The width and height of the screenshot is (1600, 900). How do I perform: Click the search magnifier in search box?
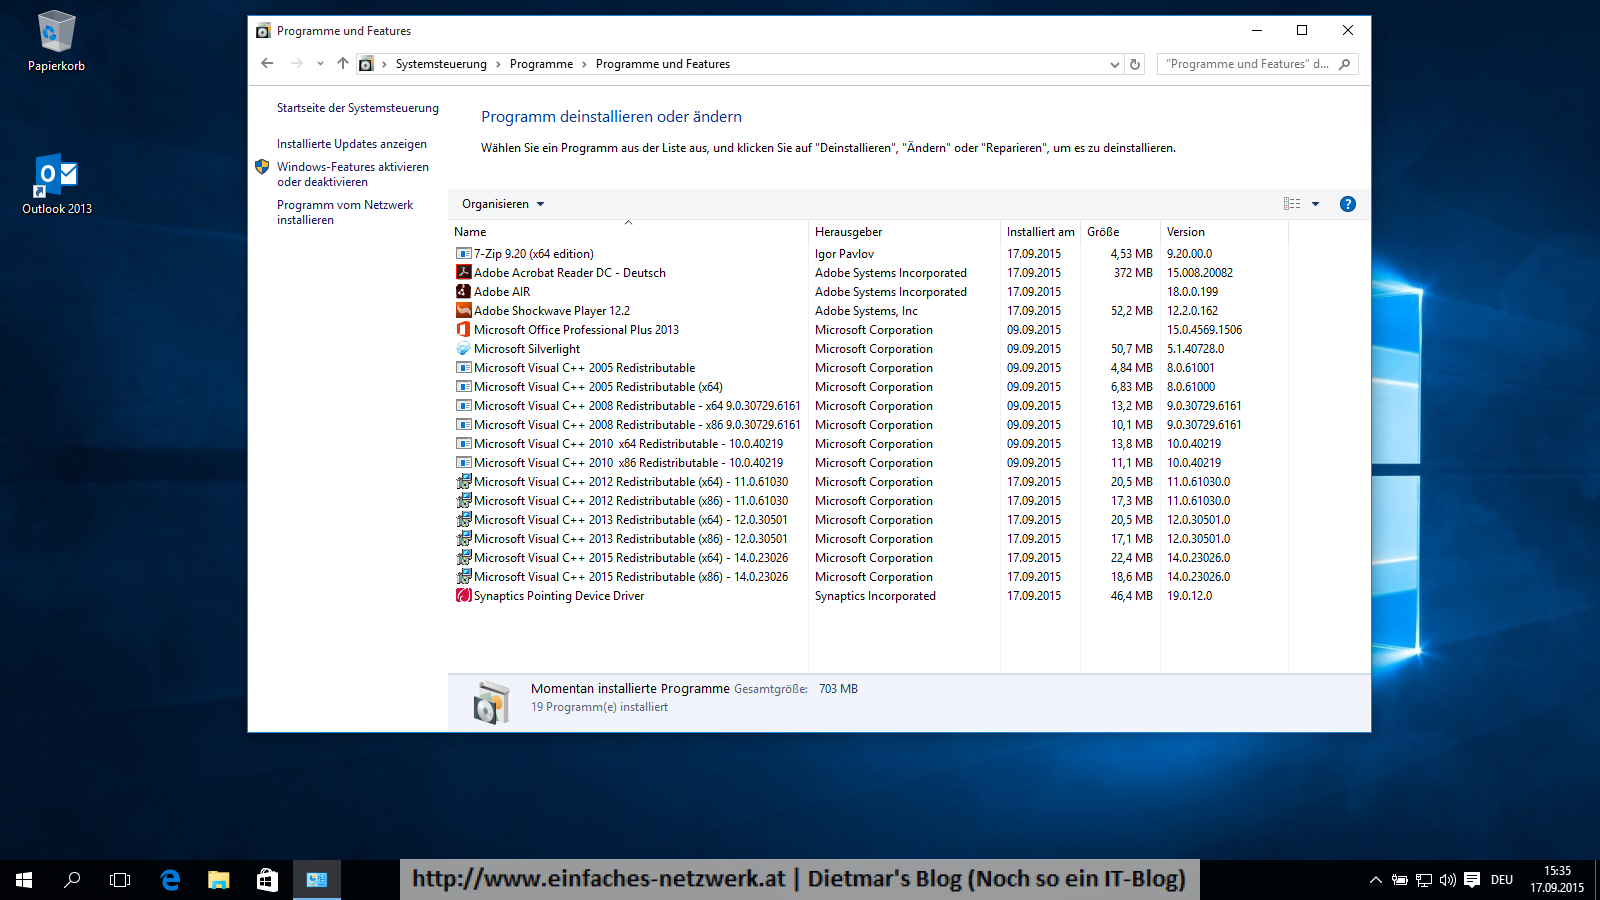1344,64
